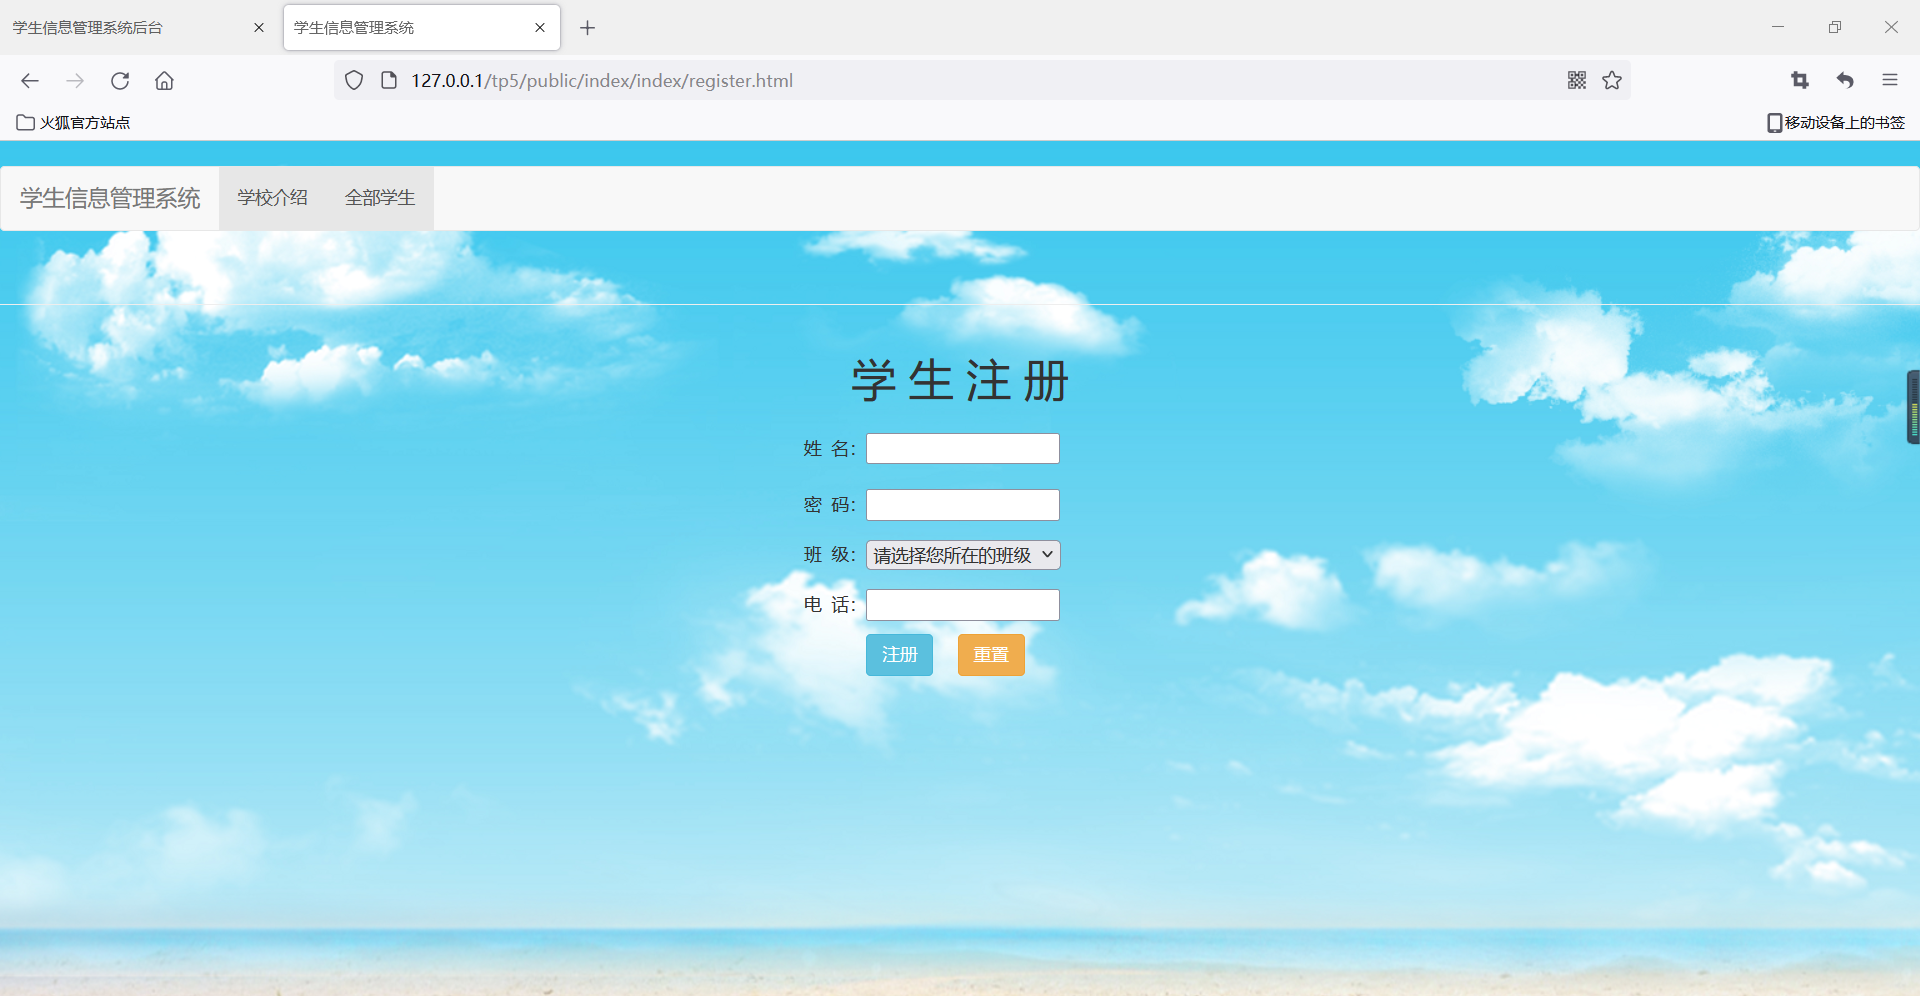
Task: Bookmark this page with the star icon
Action: point(1611,80)
